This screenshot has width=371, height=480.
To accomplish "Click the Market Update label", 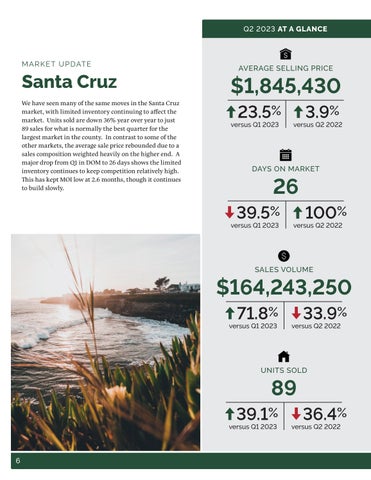I will tap(56, 64).
